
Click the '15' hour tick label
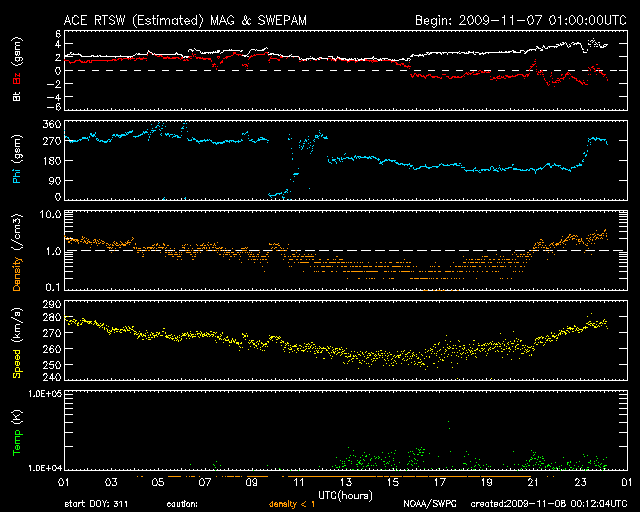coord(393,483)
